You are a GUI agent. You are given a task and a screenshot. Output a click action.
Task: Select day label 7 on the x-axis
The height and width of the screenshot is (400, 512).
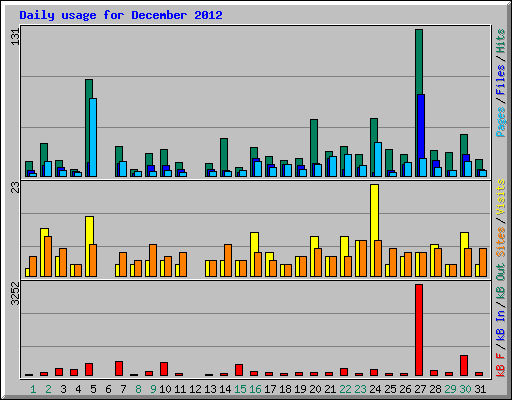click(x=123, y=389)
